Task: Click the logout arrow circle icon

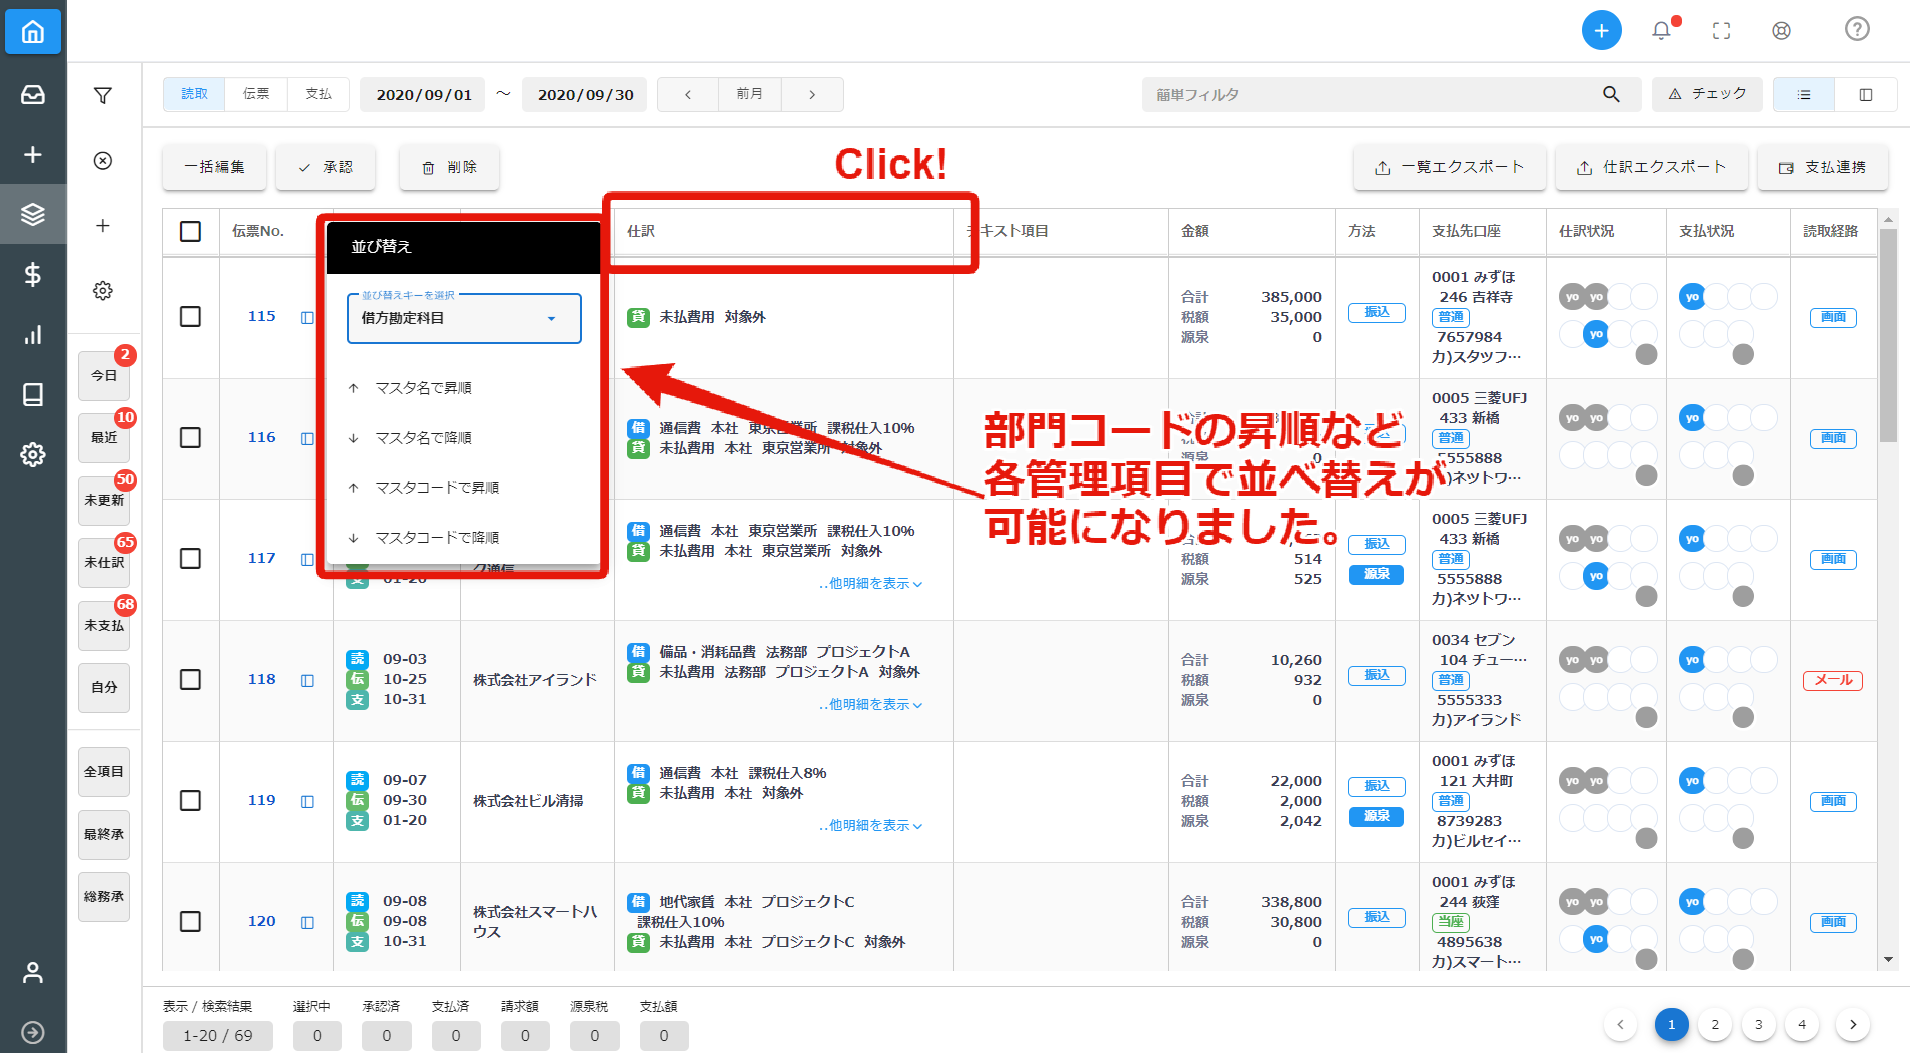Action: [33, 1032]
